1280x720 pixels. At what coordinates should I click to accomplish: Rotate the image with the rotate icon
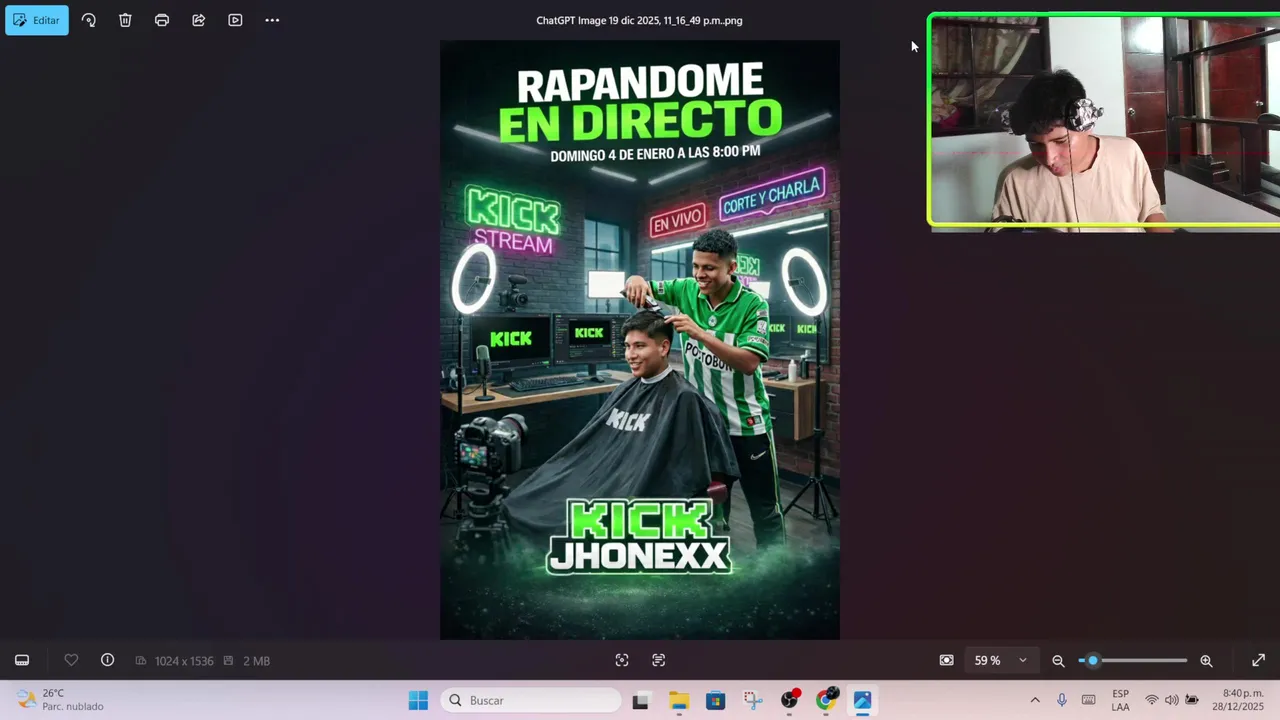click(x=89, y=20)
